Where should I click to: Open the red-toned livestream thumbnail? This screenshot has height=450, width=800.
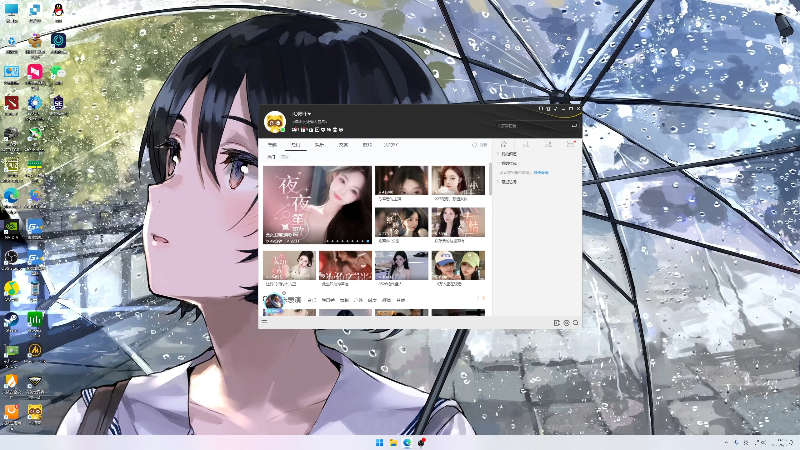coord(345,265)
